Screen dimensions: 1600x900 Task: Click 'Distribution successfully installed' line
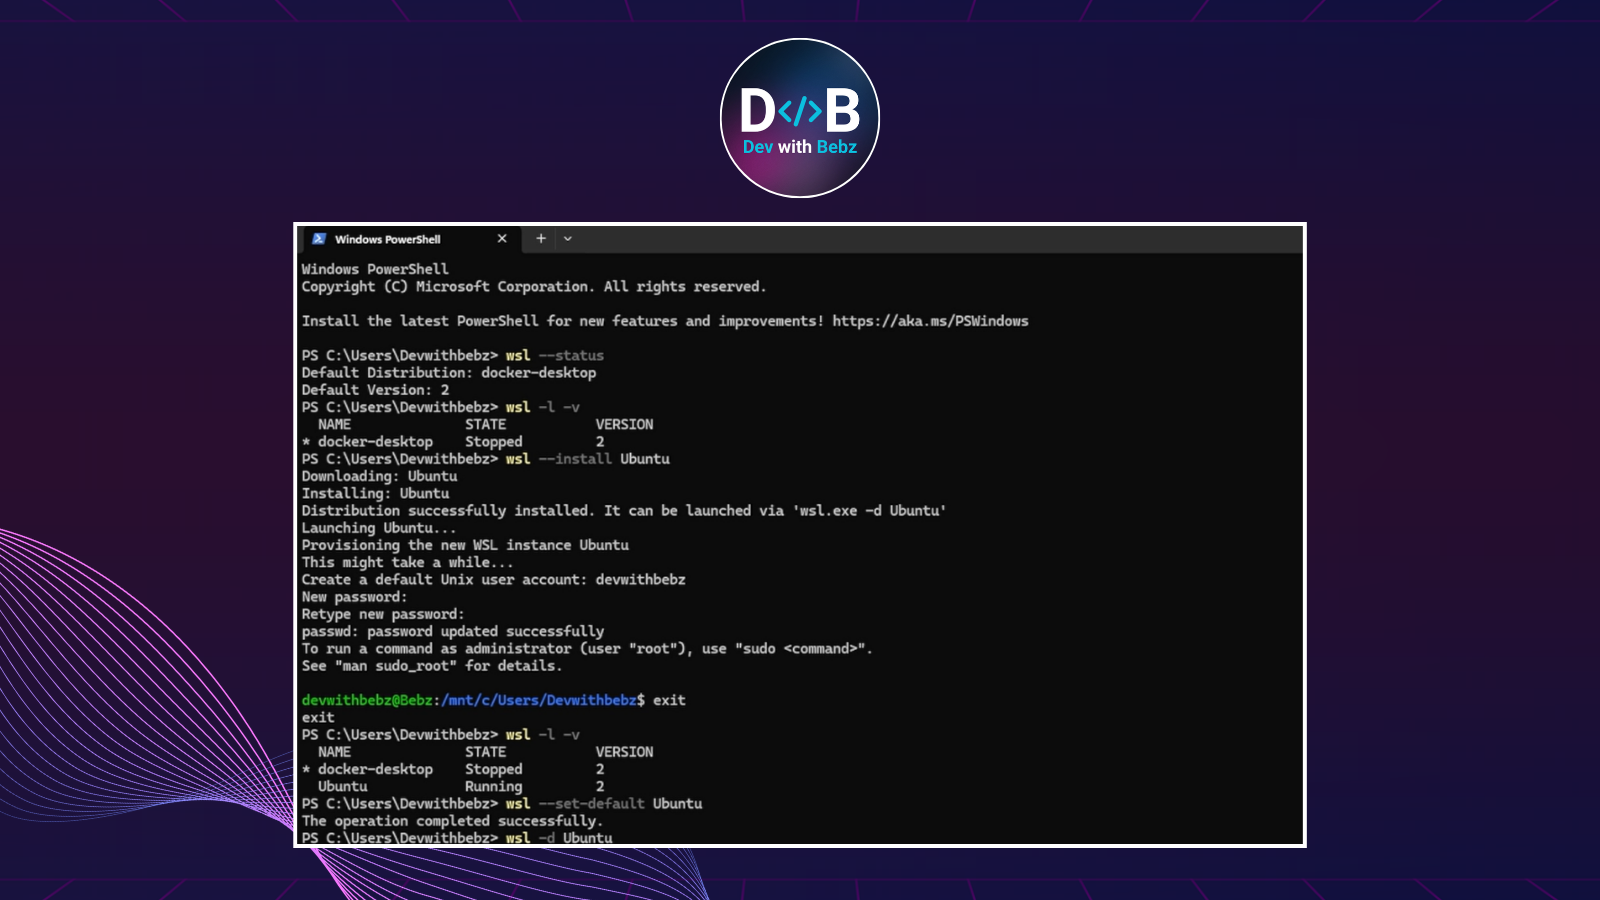point(624,511)
